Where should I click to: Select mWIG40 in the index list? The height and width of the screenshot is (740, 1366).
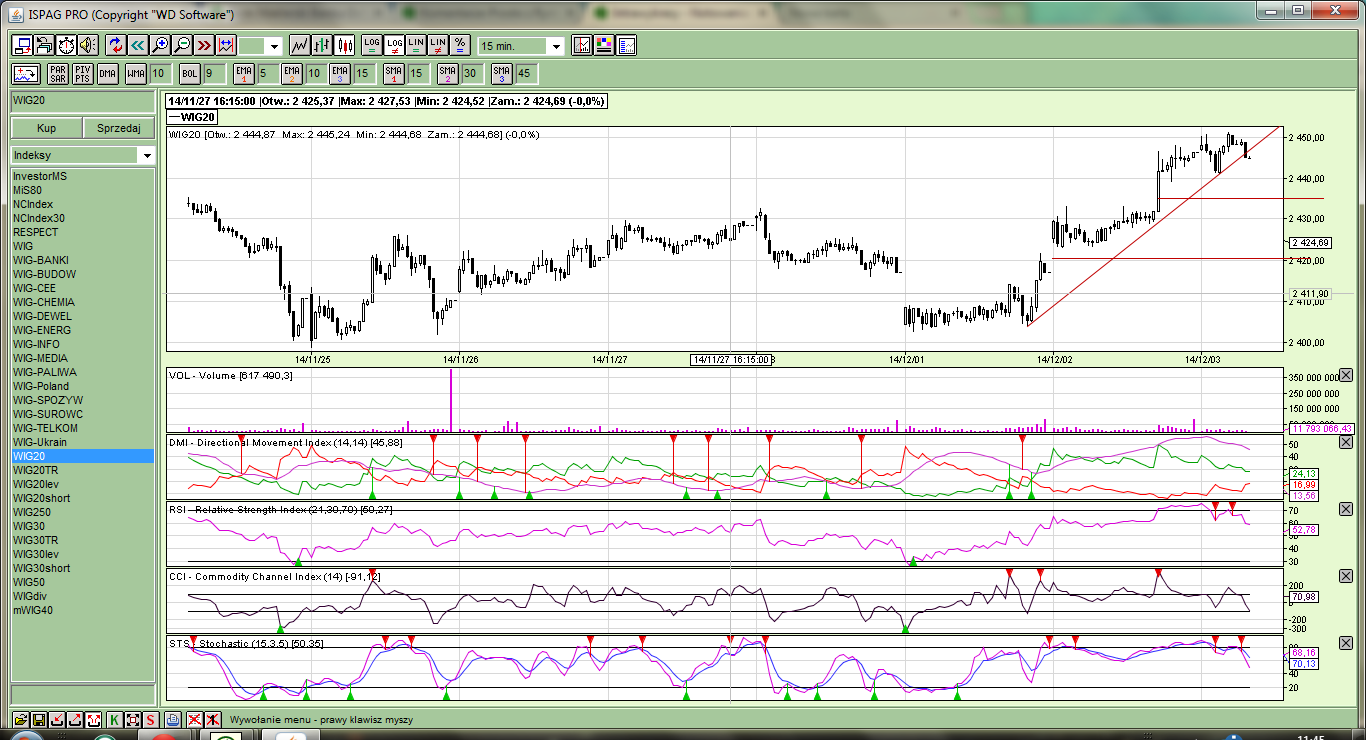click(33, 610)
